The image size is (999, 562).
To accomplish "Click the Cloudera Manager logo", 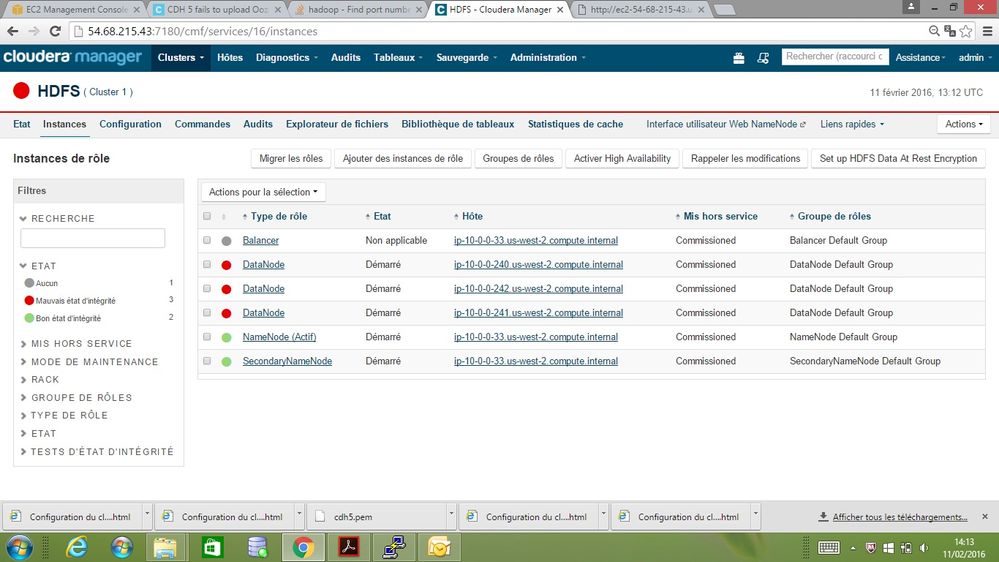I will (72, 57).
